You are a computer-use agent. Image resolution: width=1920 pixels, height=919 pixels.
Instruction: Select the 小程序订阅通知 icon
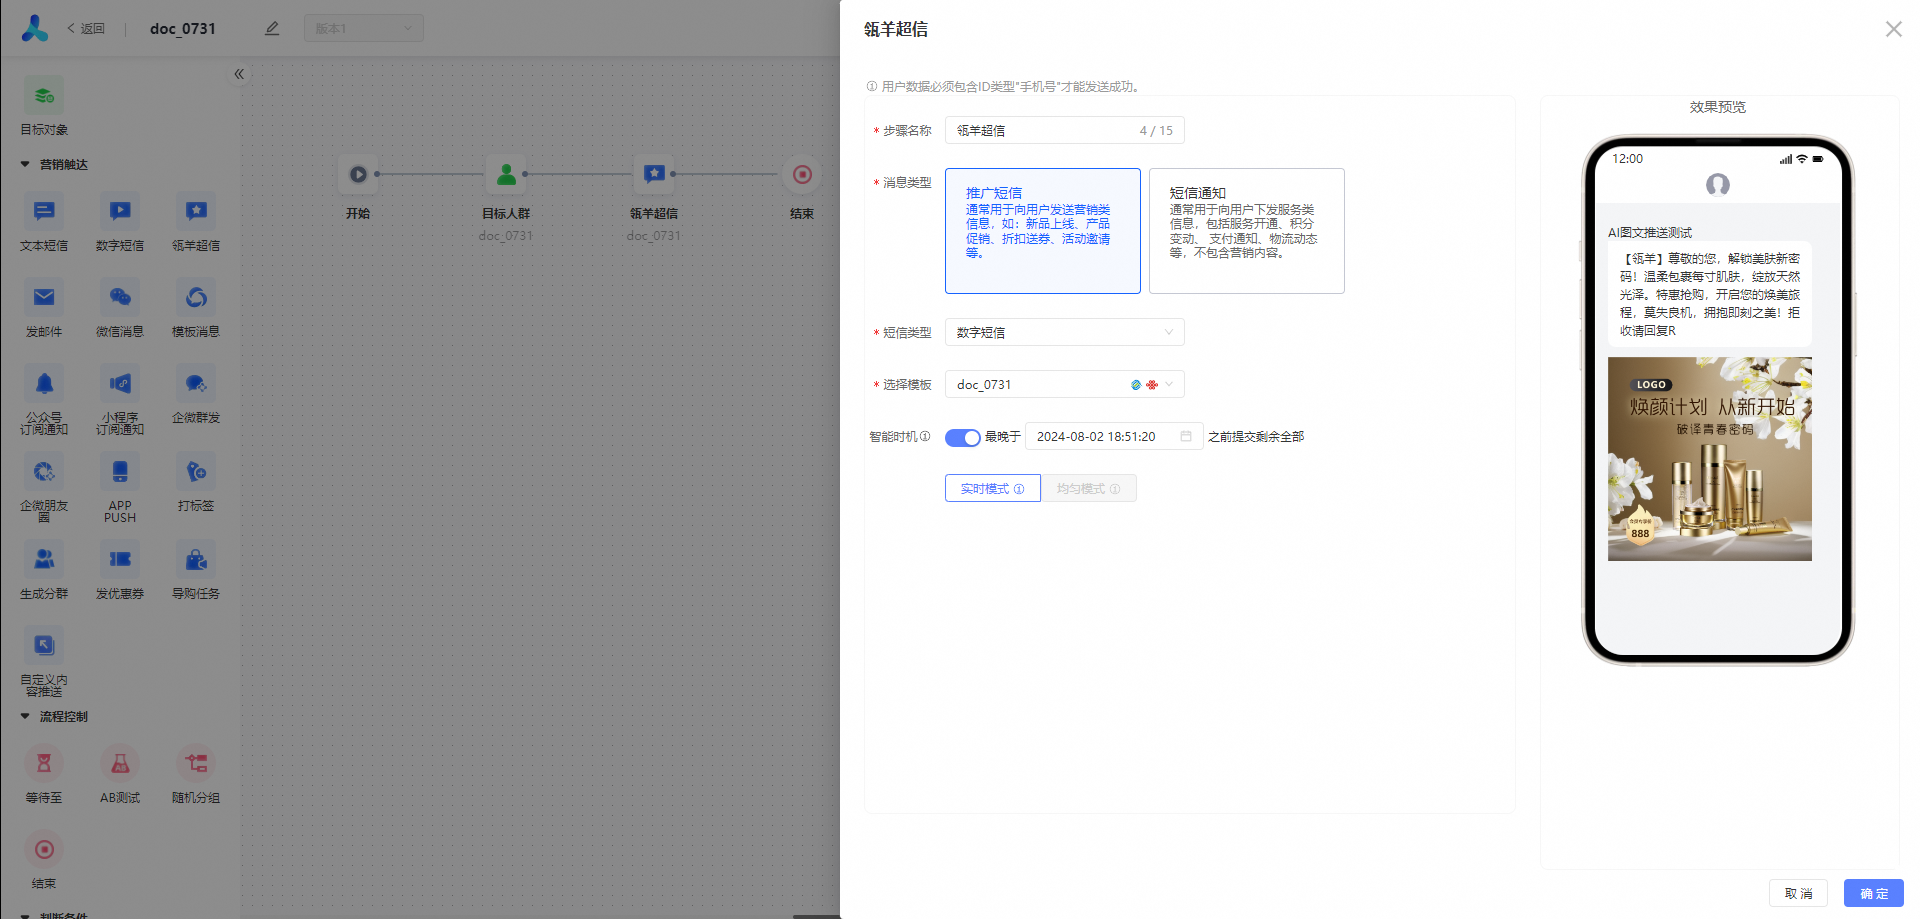(120, 383)
